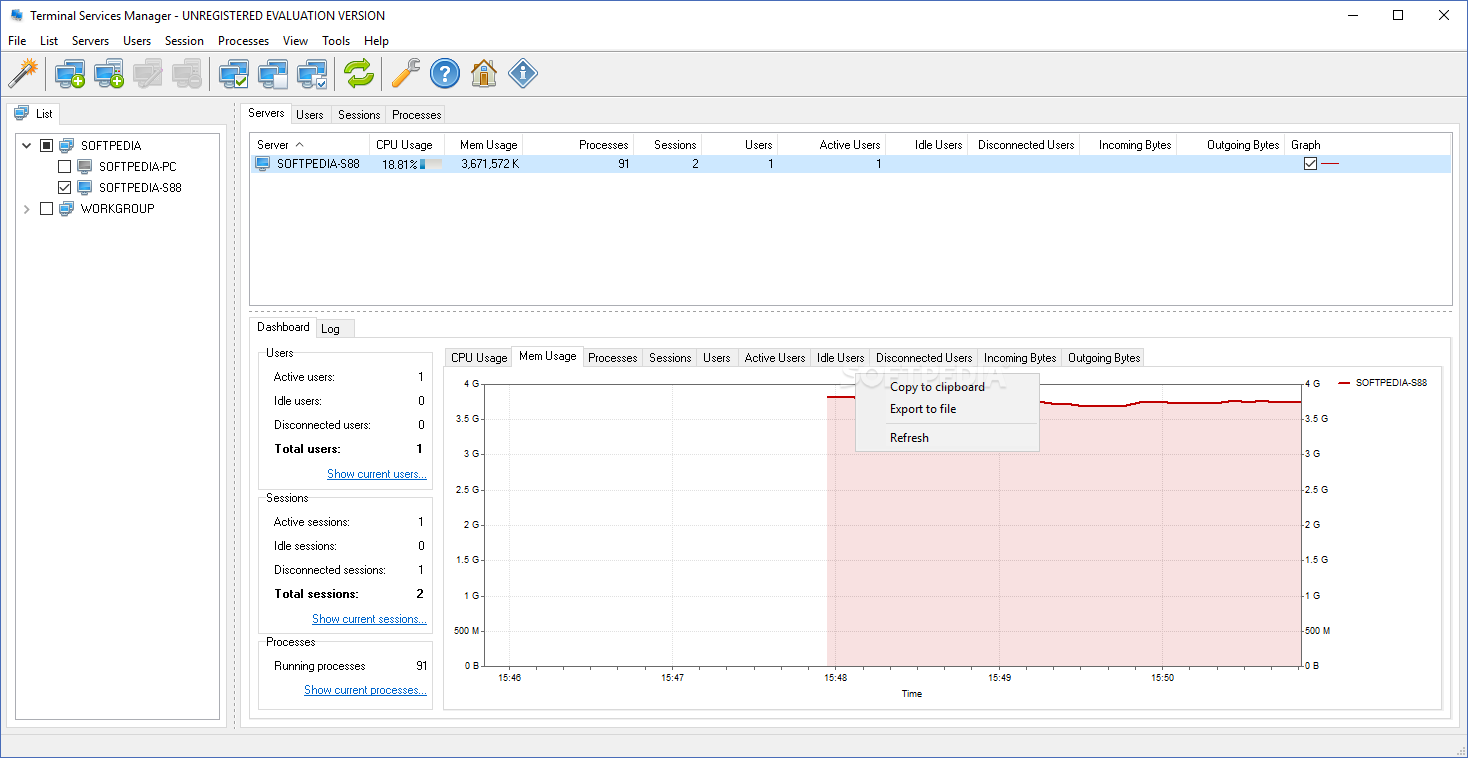Click the home page house icon
This screenshot has width=1468, height=758.
(x=484, y=73)
